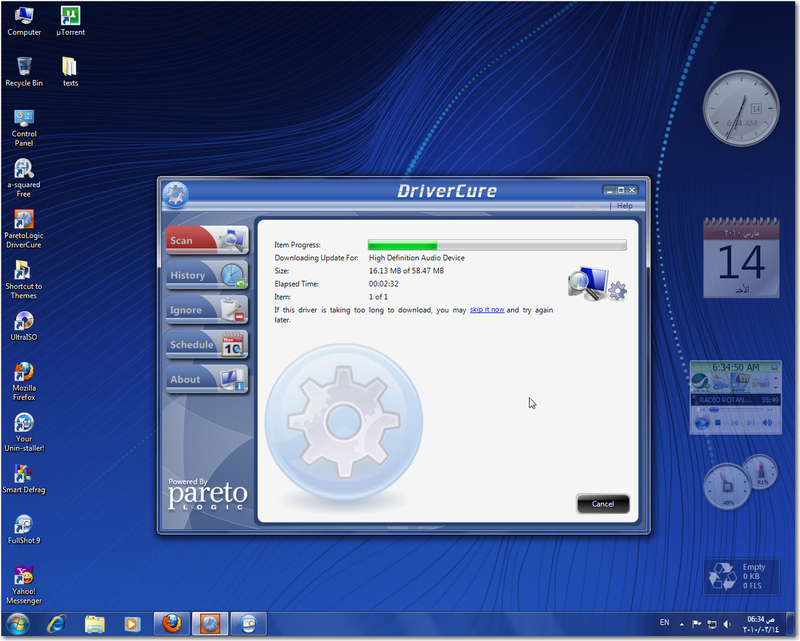Select the texts folder on desktop

click(70, 72)
